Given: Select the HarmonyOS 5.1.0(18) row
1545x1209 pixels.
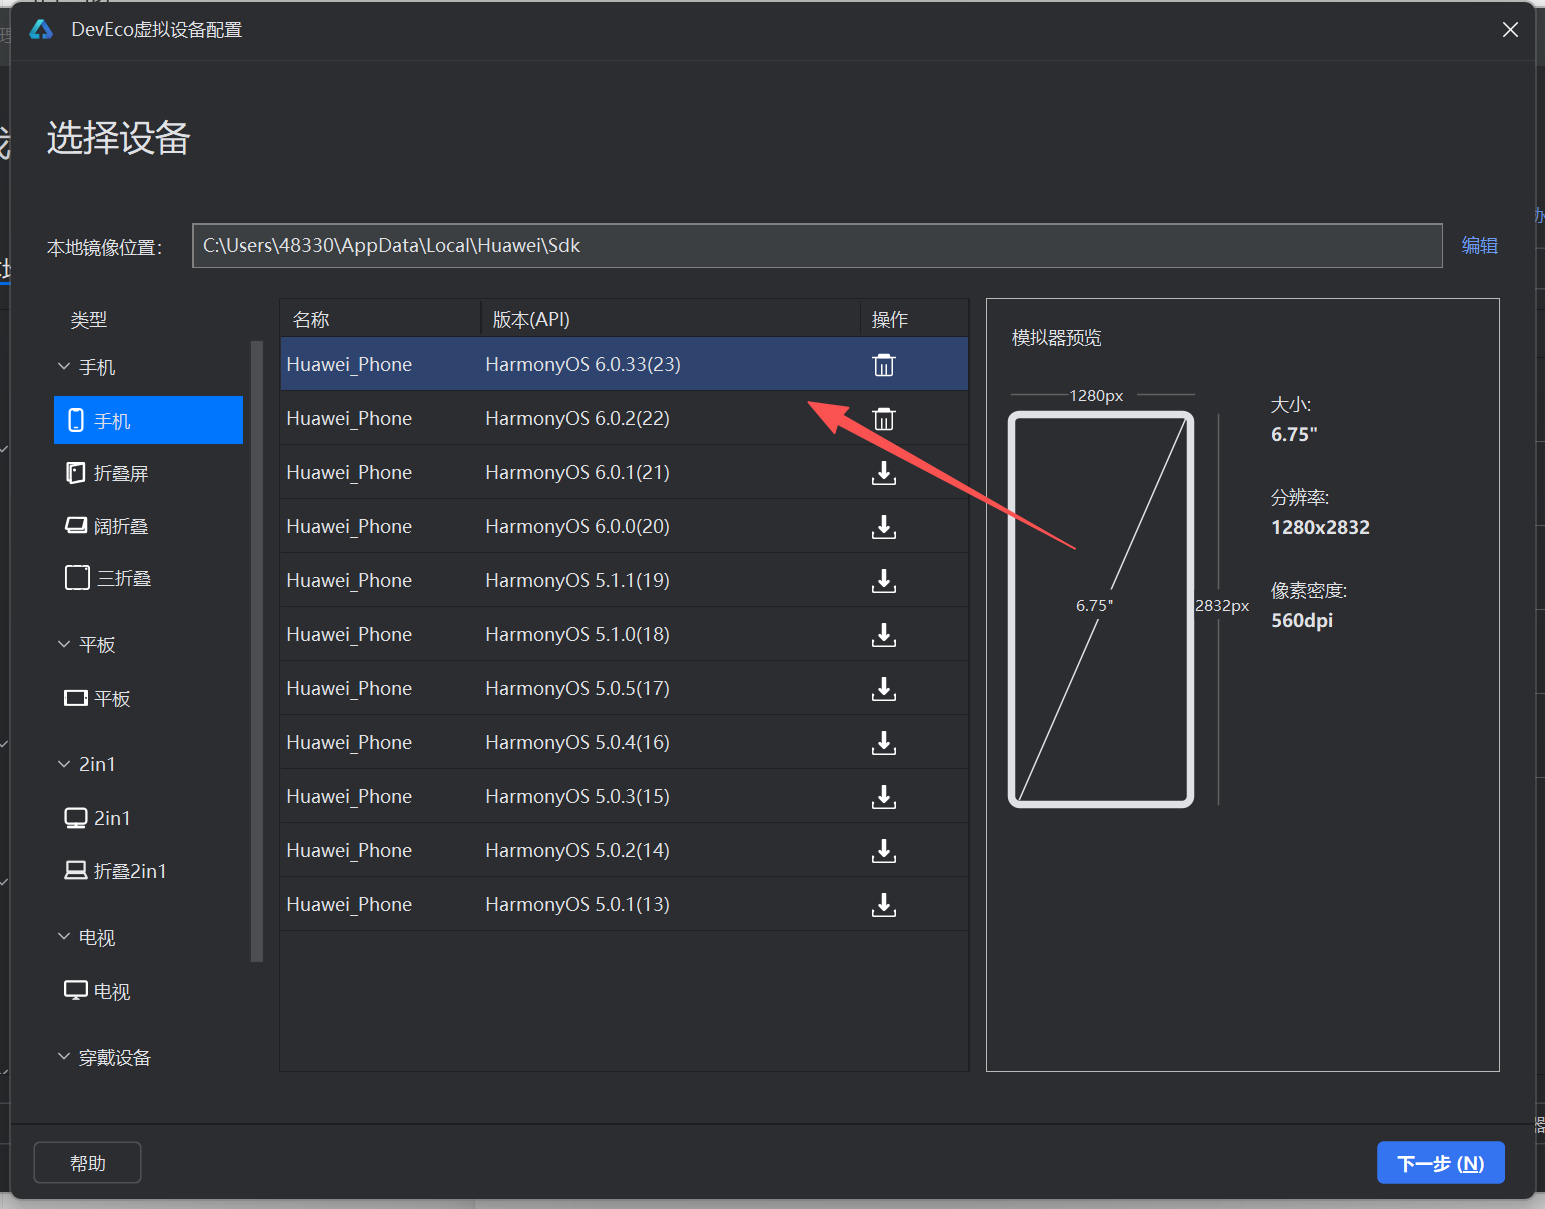Looking at the screenshot, I should point(624,634).
